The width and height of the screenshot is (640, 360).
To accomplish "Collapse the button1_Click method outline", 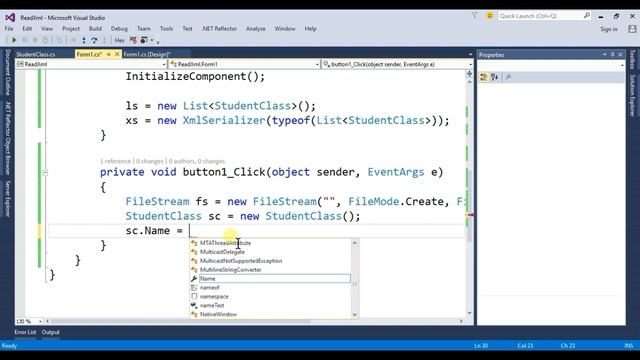I will pyautogui.click(x=45, y=173).
